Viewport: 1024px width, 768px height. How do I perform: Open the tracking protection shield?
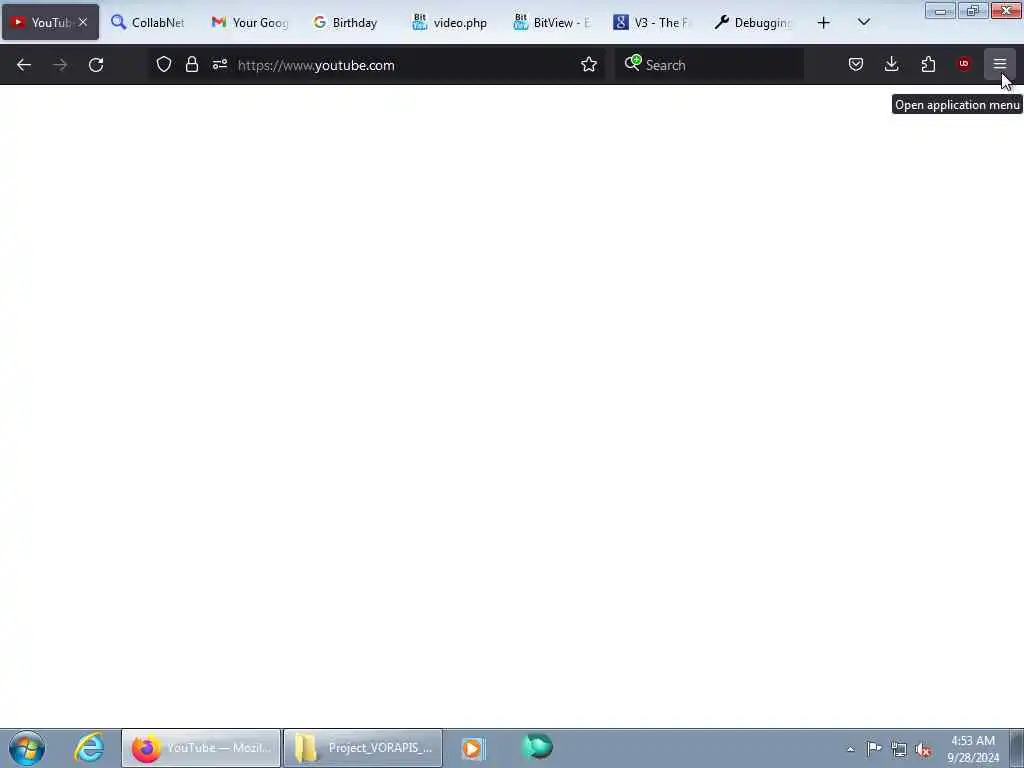coord(164,64)
